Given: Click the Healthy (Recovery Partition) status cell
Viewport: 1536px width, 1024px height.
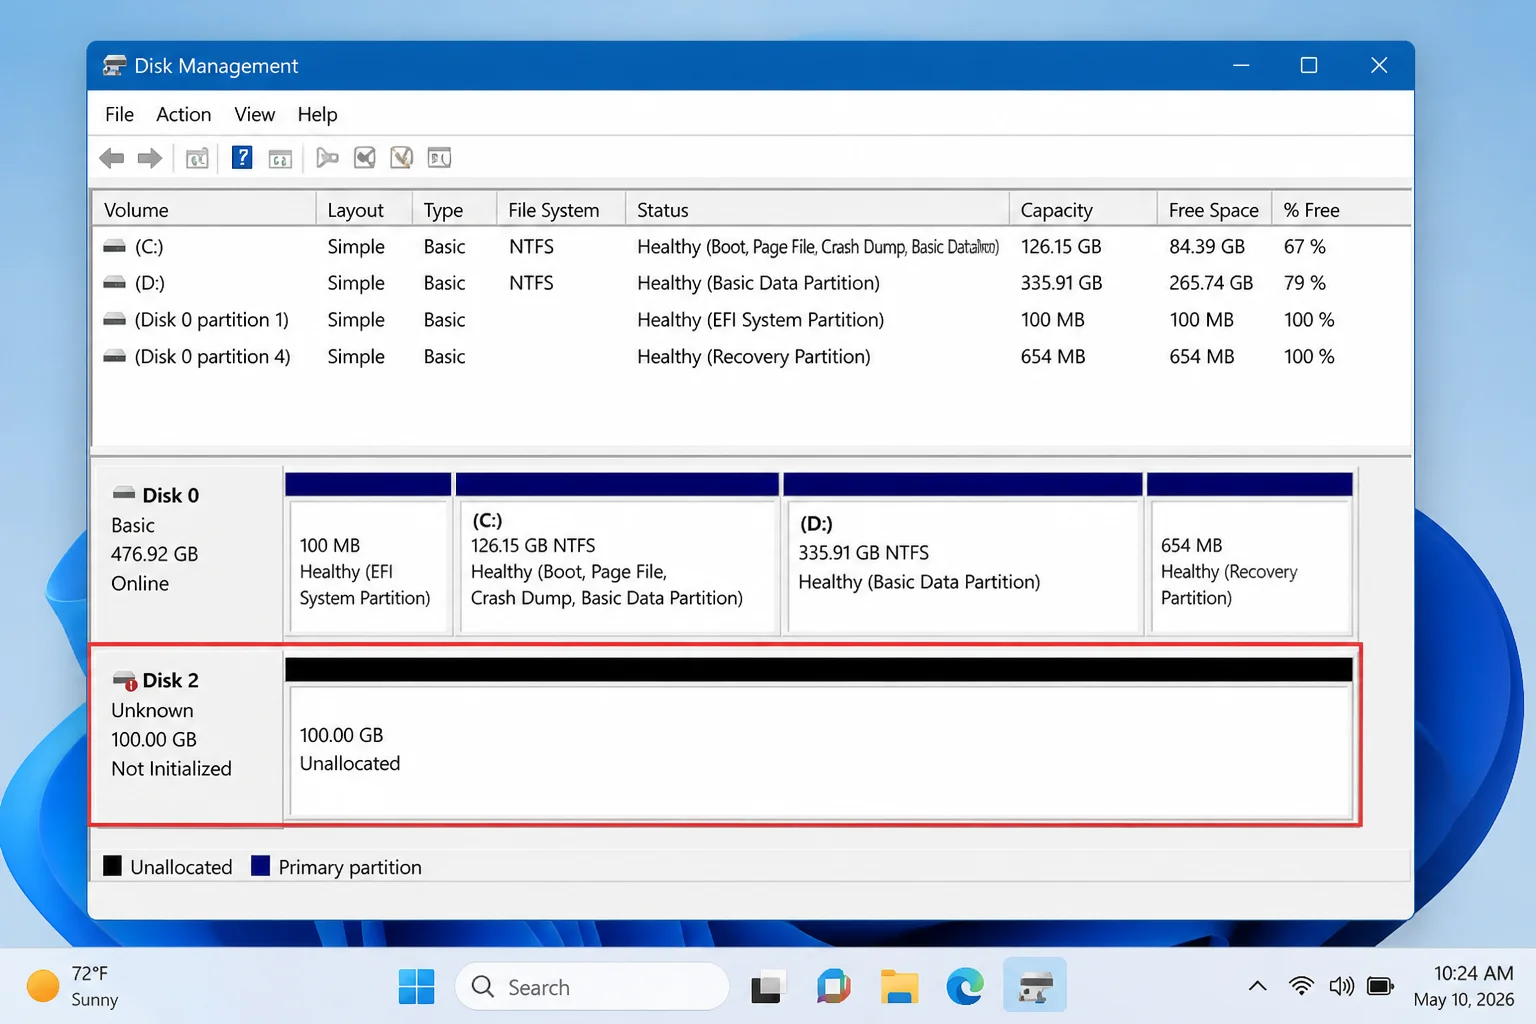Looking at the screenshot, I should tap(754, 357).
